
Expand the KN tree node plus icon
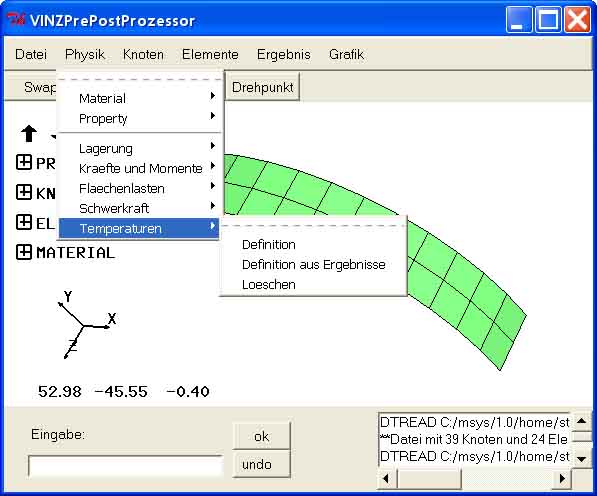(x=24, y=192)
